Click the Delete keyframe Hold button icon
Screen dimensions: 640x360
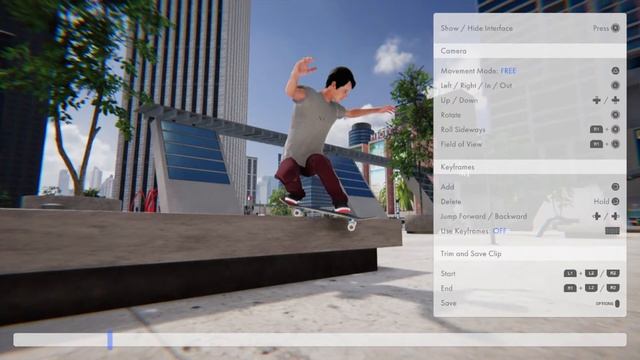(615, 202)
